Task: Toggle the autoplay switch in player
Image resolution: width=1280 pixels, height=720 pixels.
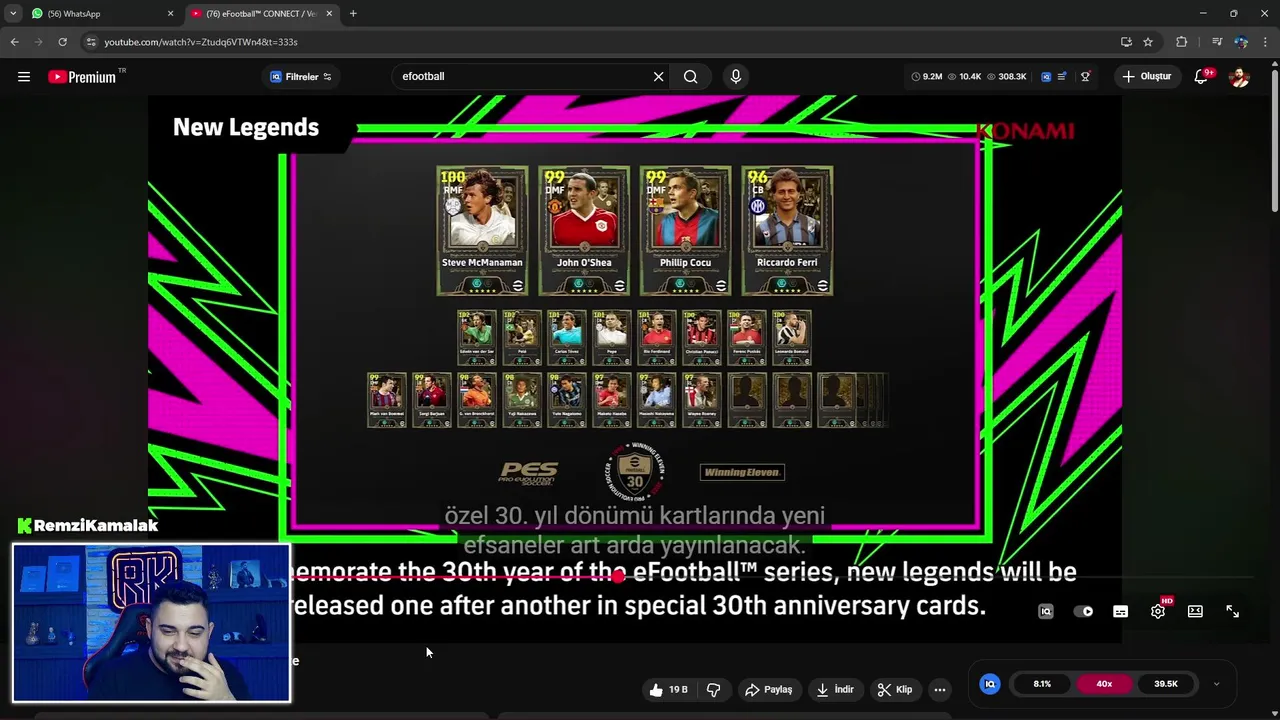Action: [x=1083, y=611]
